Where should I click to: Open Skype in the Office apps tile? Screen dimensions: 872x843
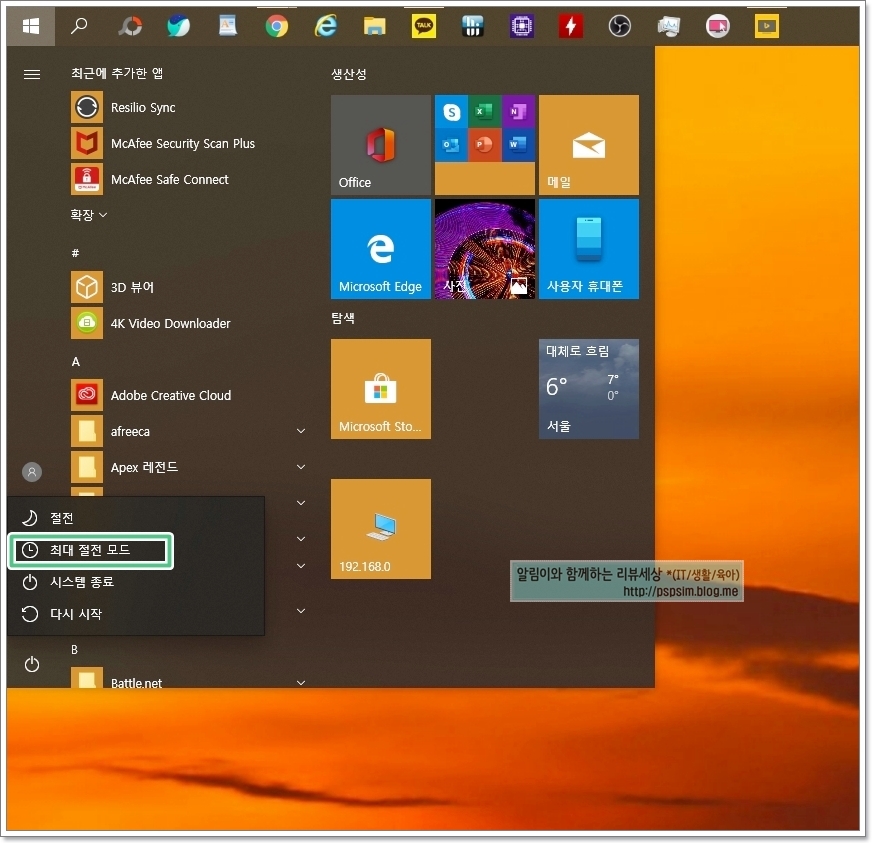[451, 112]
